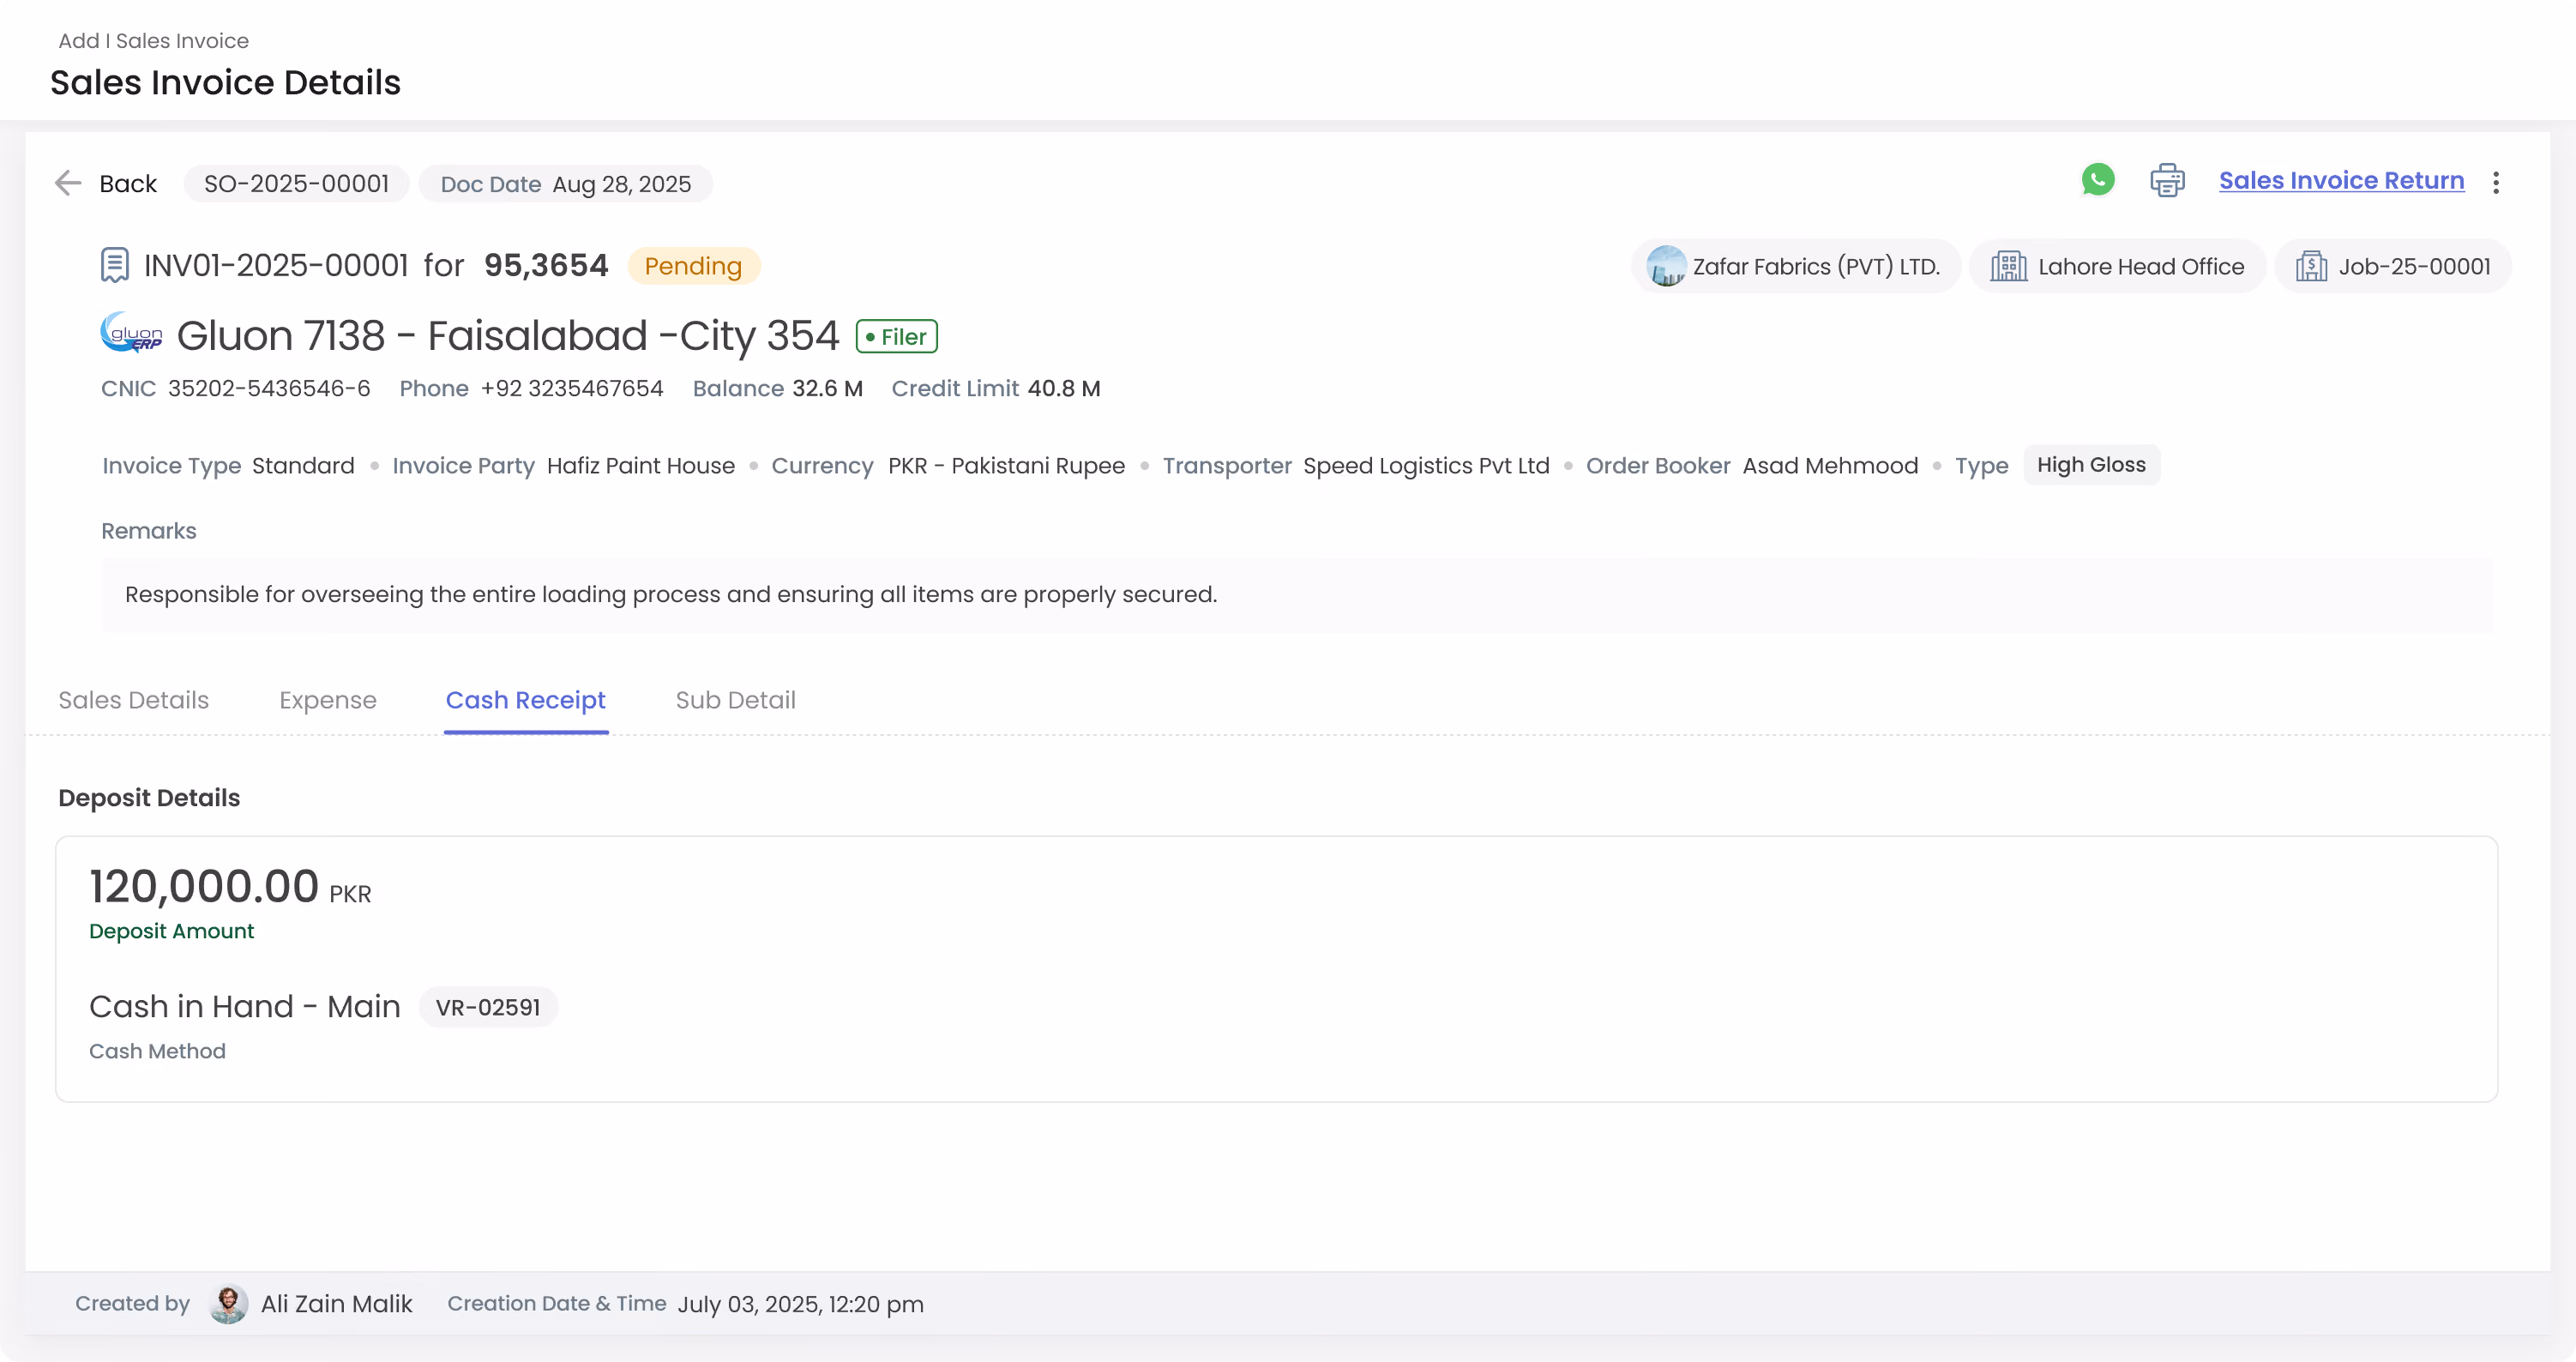The width and height of the screenshot is (2576, 1362).
Task: Click Ali Zain Malik's avatar photo
Action: coord(228,1304)
